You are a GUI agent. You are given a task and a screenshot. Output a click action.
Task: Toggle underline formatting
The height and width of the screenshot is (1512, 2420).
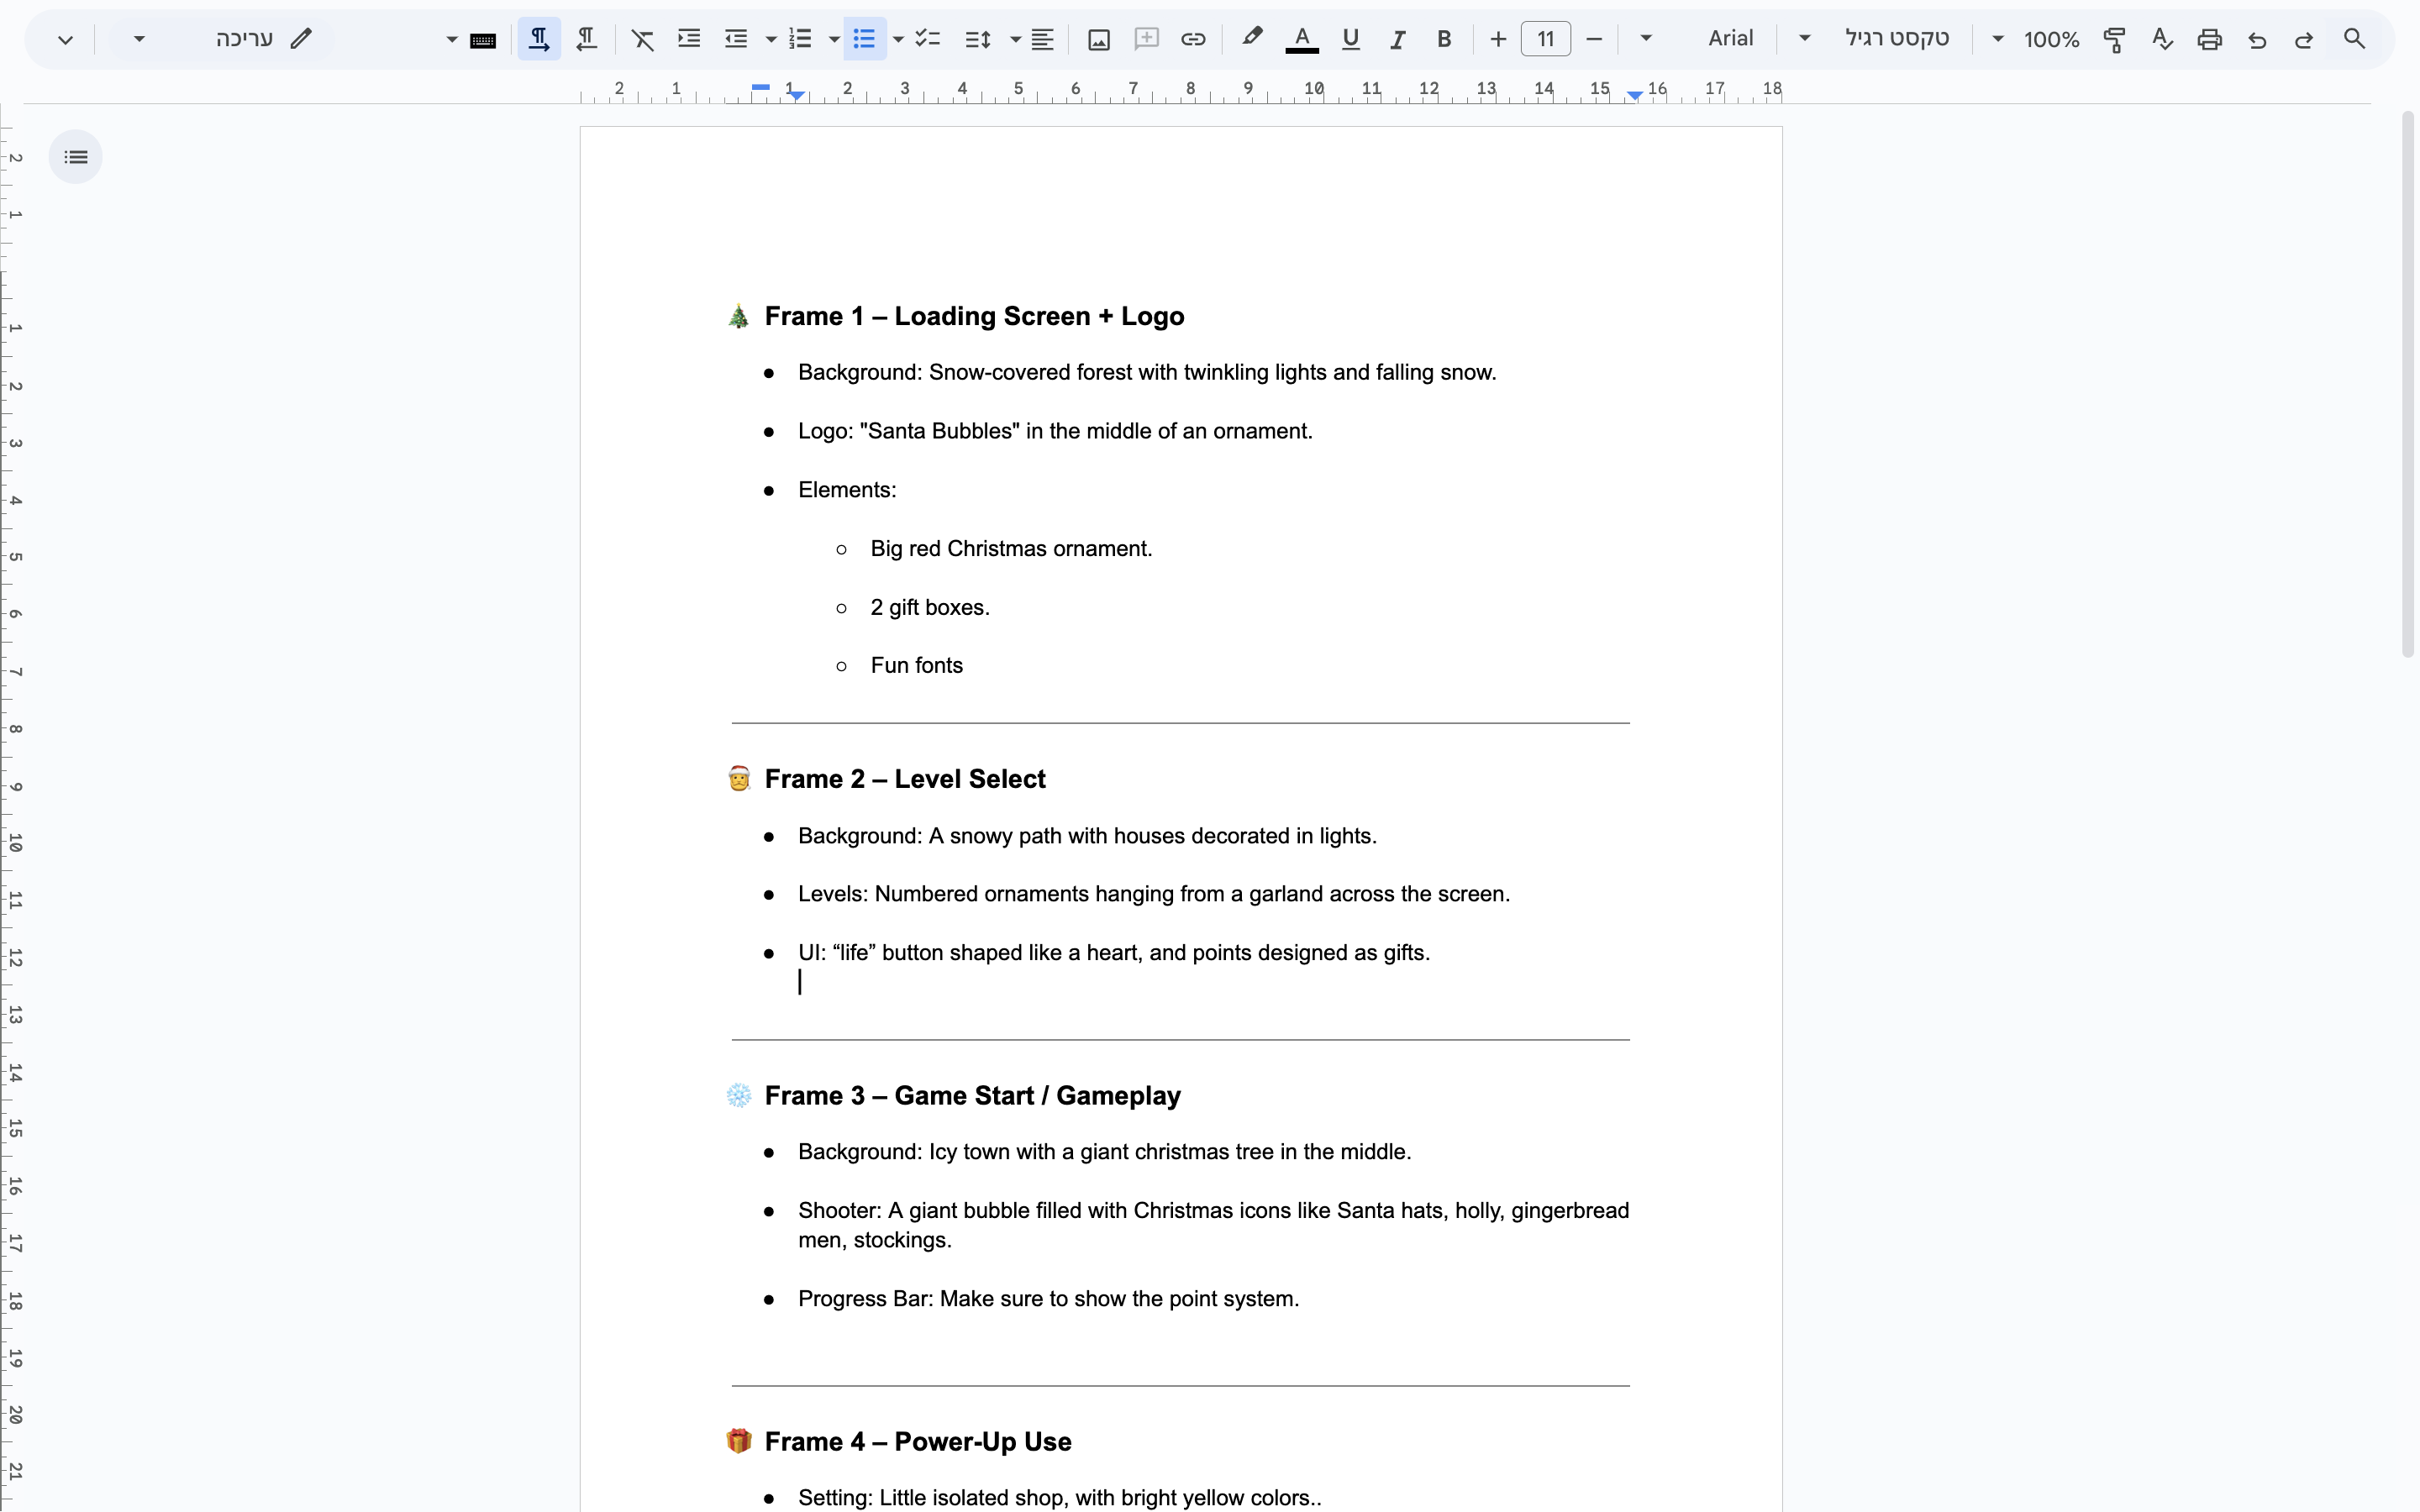(x=1350, y=39)
